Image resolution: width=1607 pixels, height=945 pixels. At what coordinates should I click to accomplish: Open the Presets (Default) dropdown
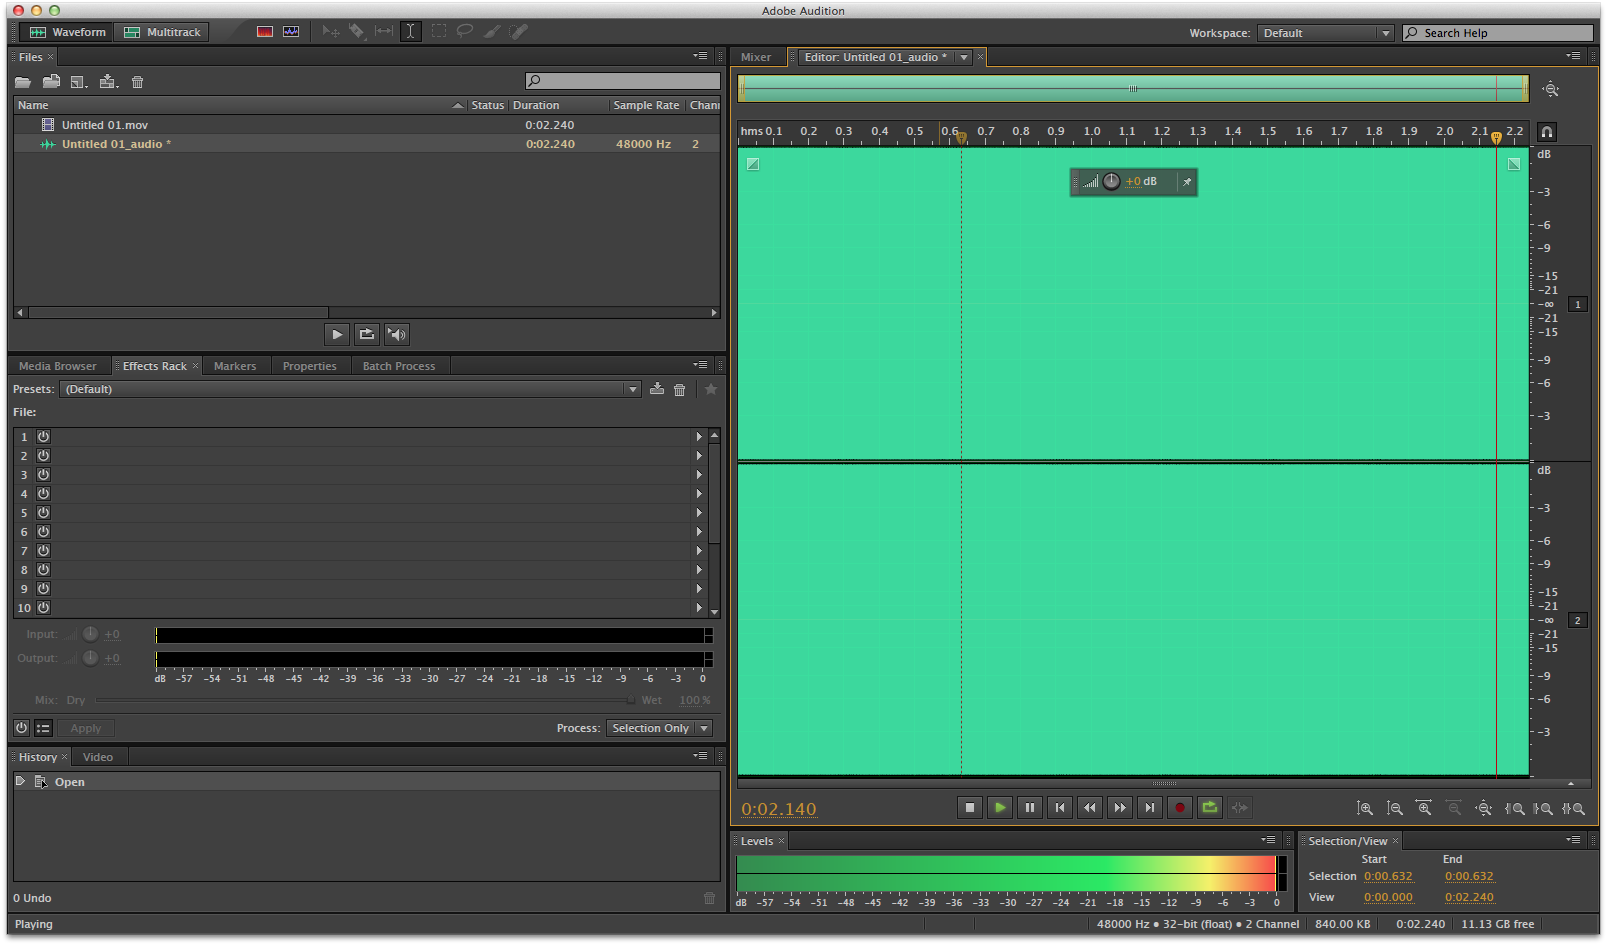(x=350, y=389)
